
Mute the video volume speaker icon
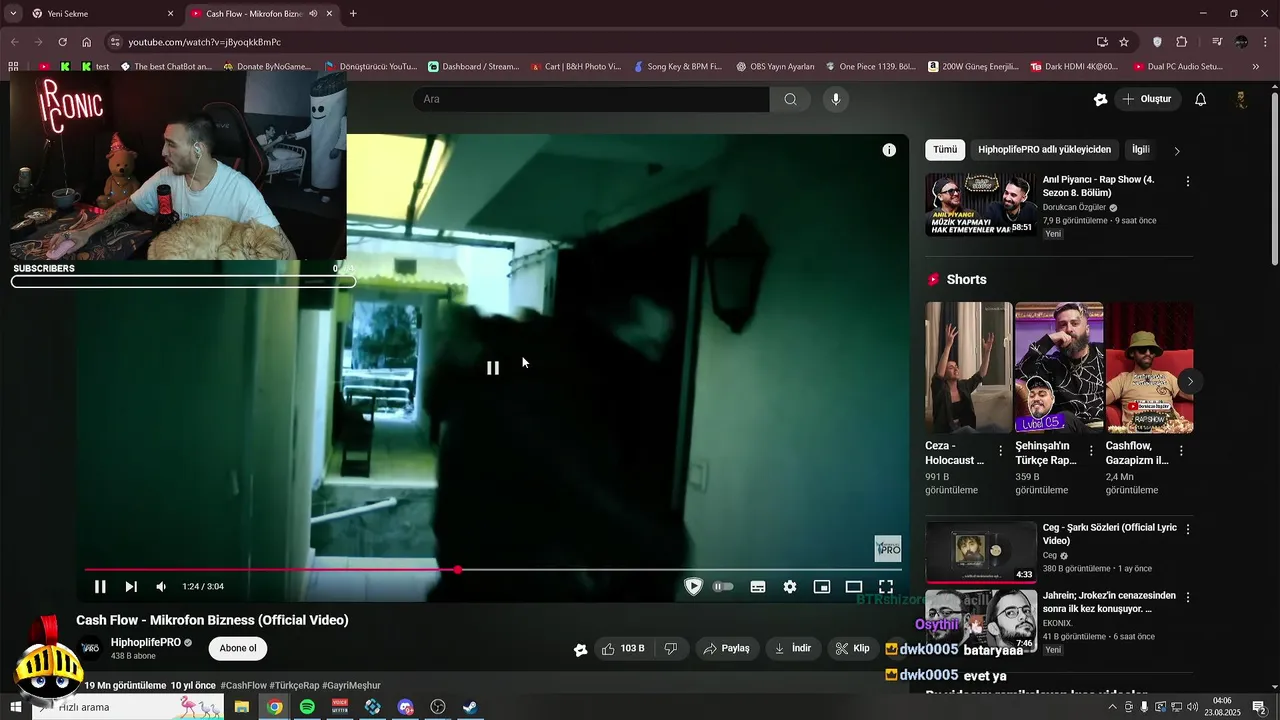pos(161,587)
